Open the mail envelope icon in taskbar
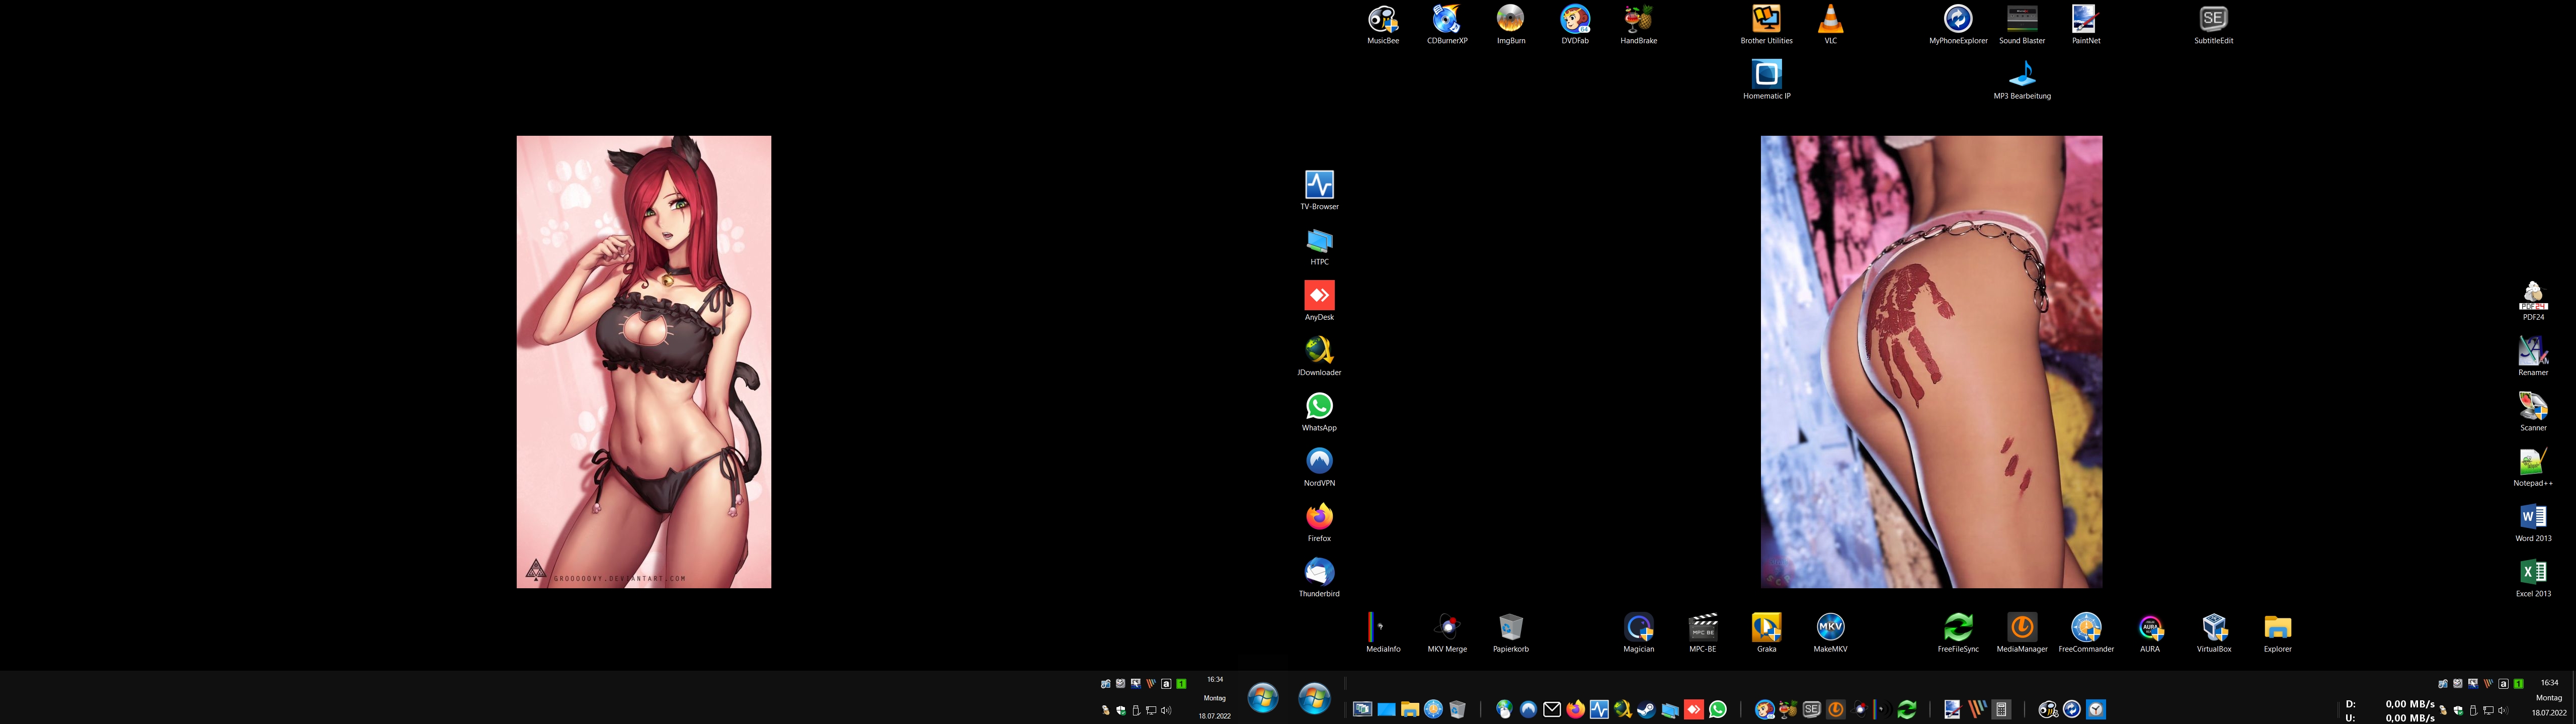 coord(1552,709)
